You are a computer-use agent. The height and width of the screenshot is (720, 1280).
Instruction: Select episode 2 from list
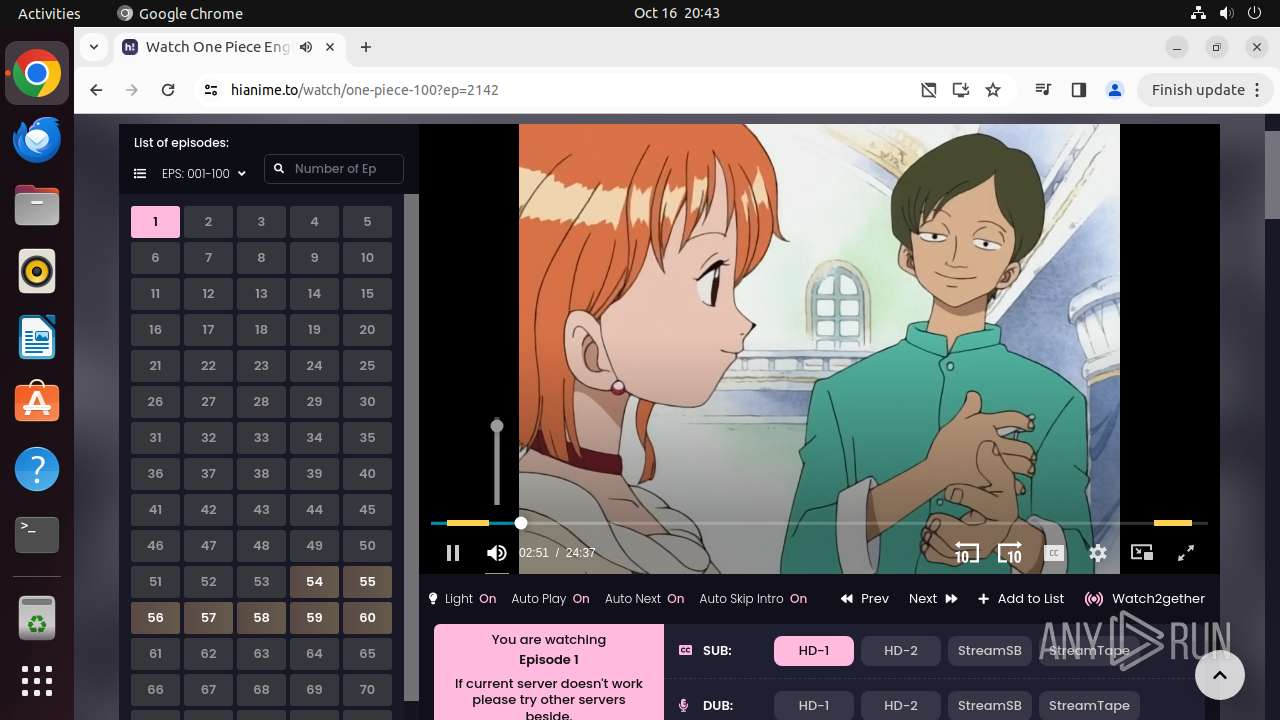[x=208, y=222]
